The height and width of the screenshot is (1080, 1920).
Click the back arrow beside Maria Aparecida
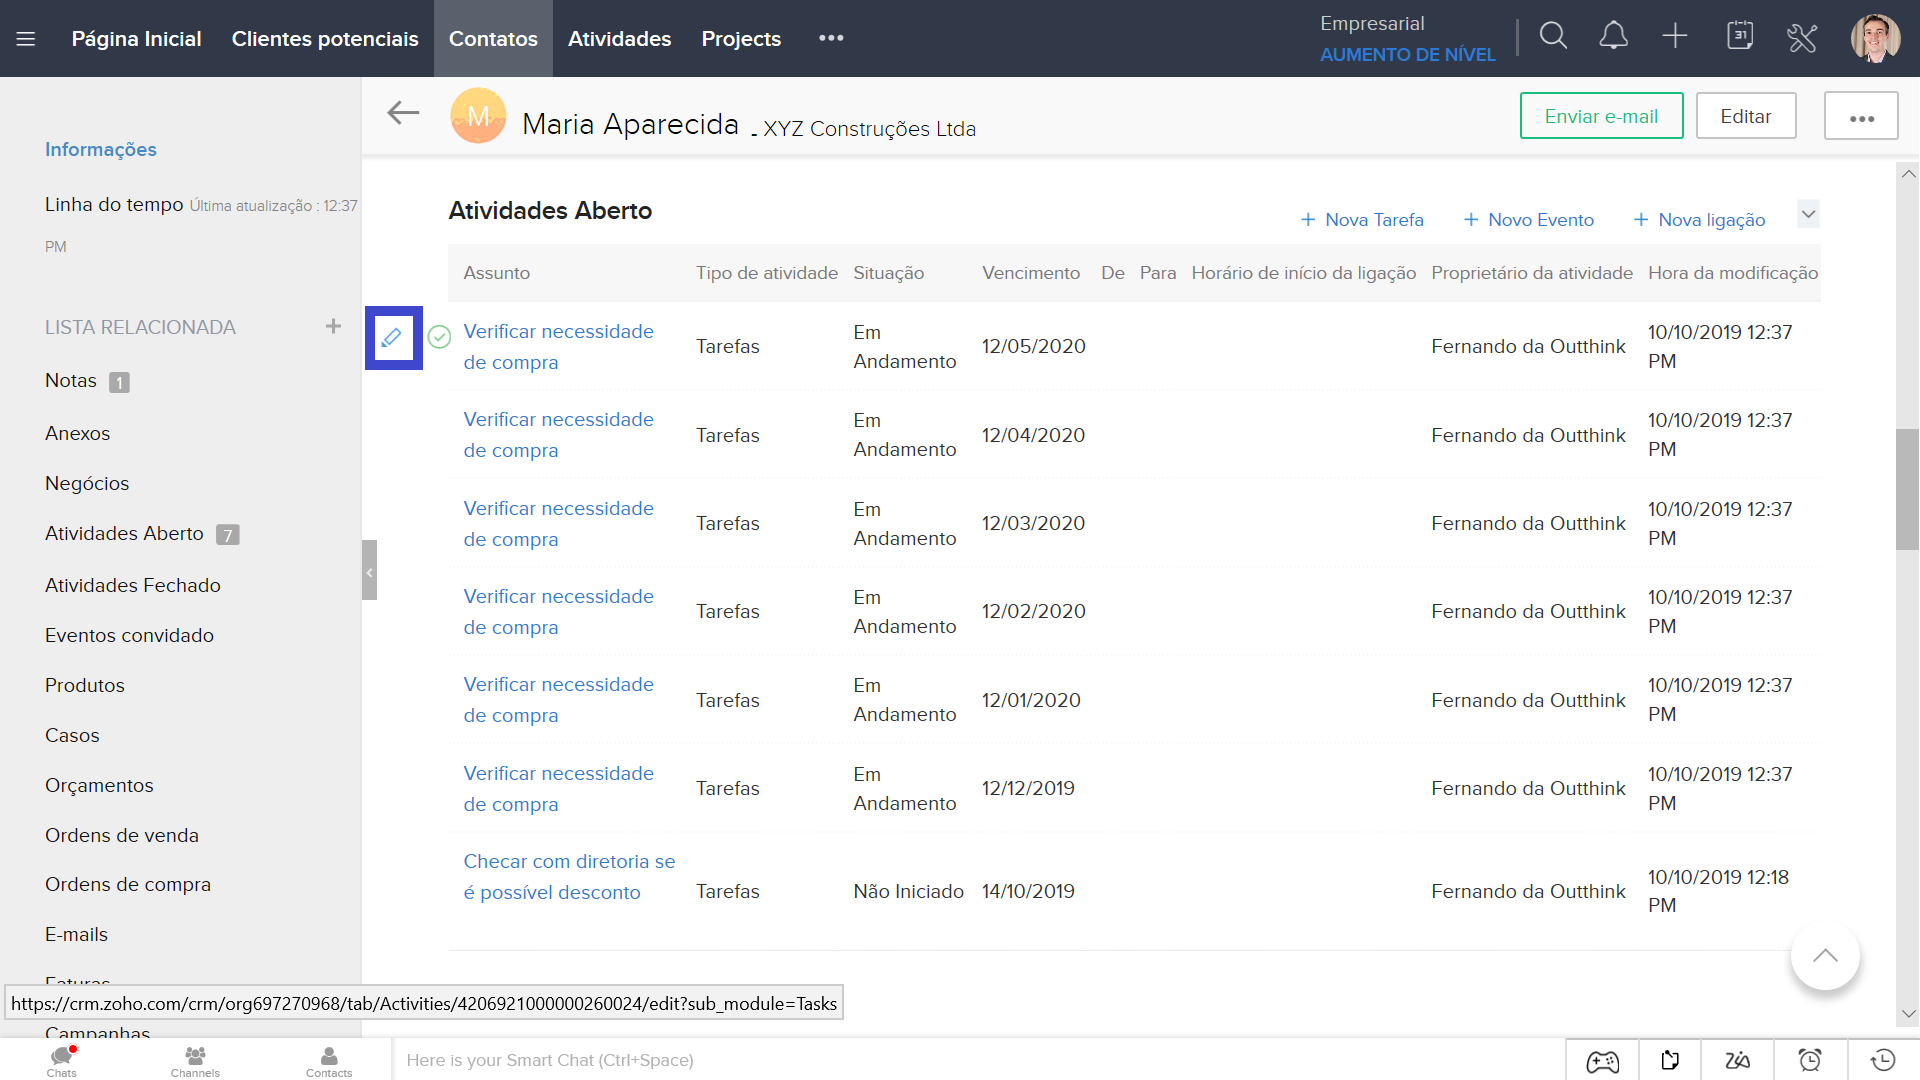click(x=403, y=113)
